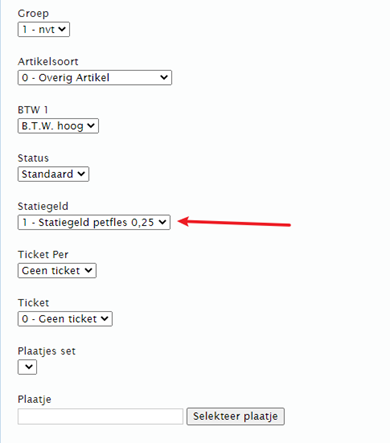Open the Groep dropdown showing 1 - nvt
Viewport: 390px width, 443px height.
[x=44, y=29]
